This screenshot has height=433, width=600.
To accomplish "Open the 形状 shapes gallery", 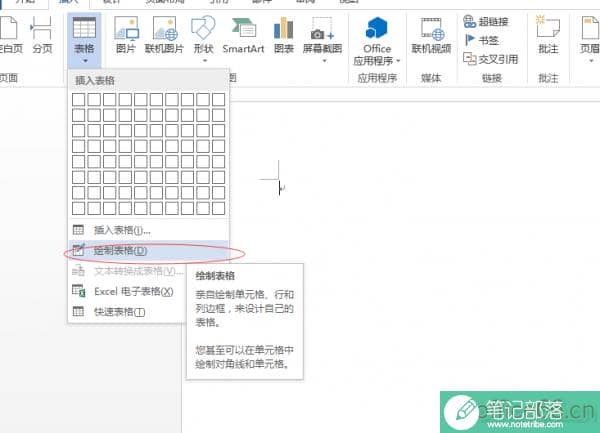I will pos(204,38).
